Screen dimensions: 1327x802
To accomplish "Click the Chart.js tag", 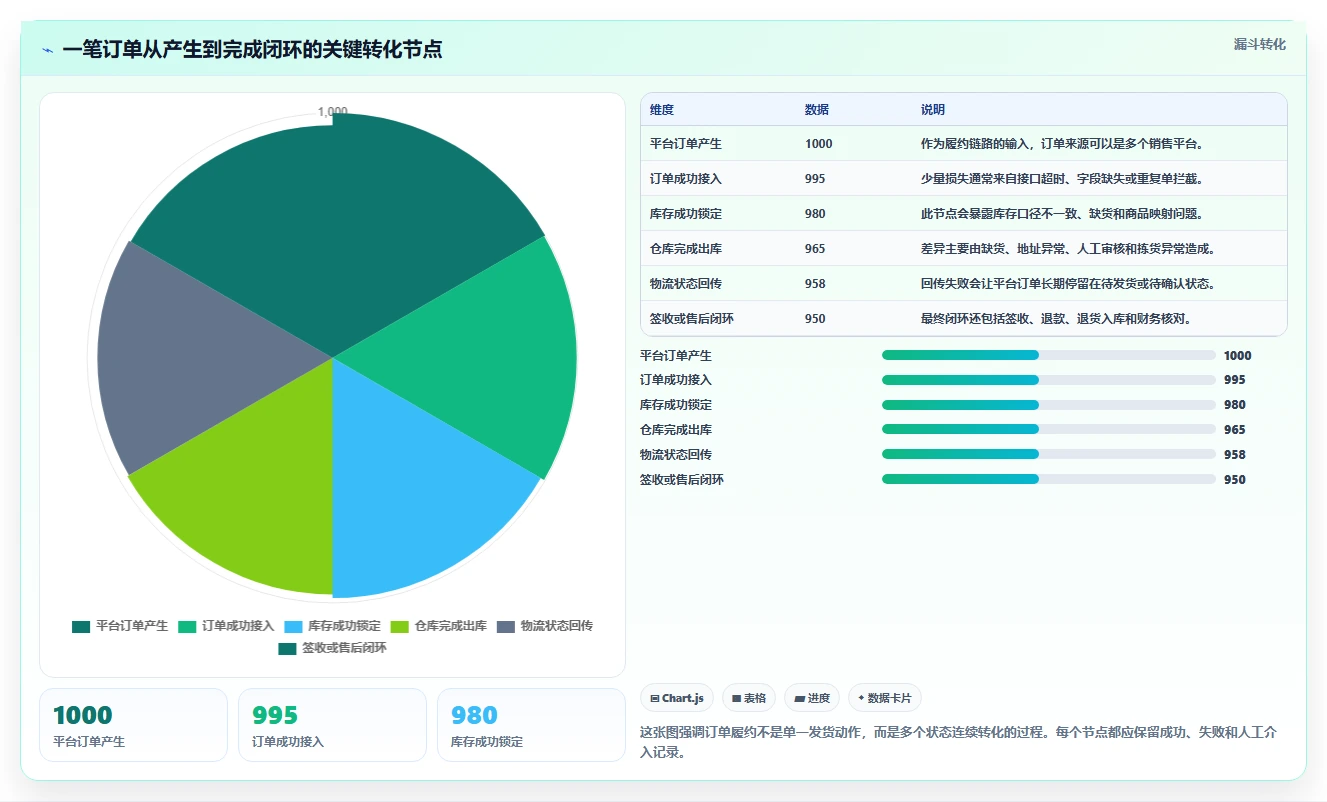I will pos(677,698).
